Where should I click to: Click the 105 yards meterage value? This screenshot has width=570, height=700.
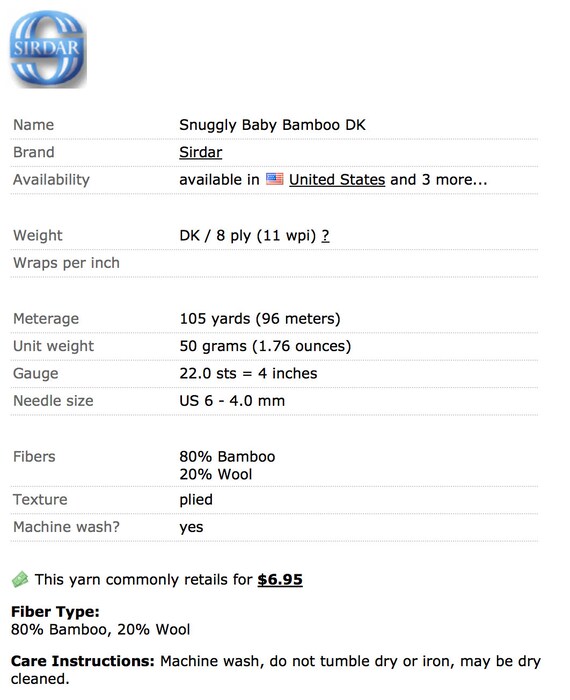coord(260,319)
